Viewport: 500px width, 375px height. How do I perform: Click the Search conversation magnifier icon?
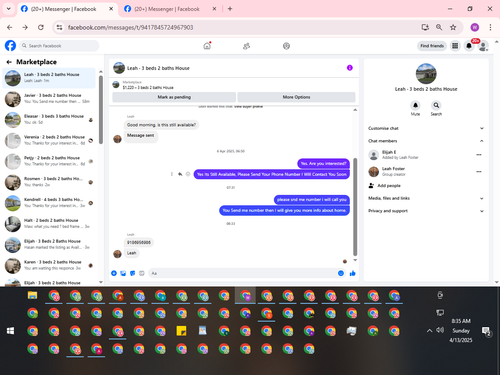point(436,105)
